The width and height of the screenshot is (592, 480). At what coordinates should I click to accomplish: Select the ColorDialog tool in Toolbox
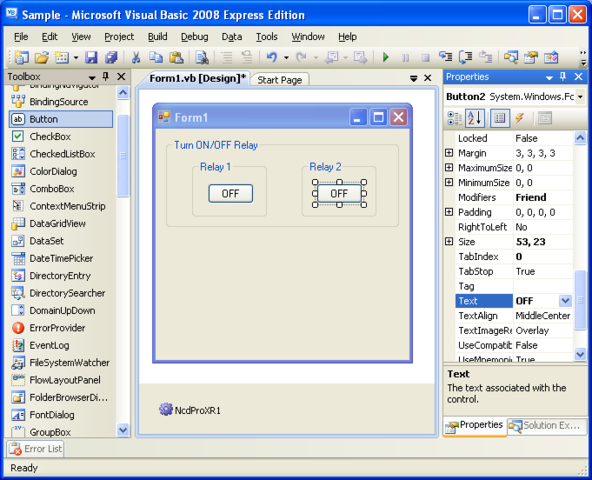click(61, 171)
